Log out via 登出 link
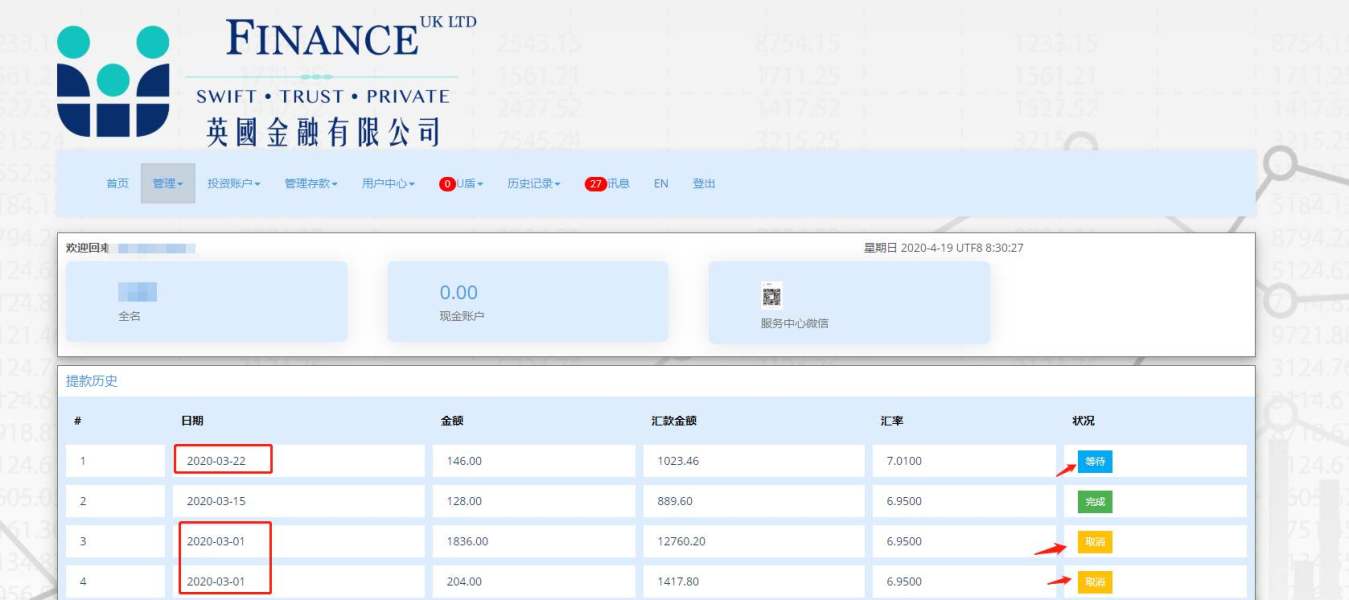 coord(704,184)
